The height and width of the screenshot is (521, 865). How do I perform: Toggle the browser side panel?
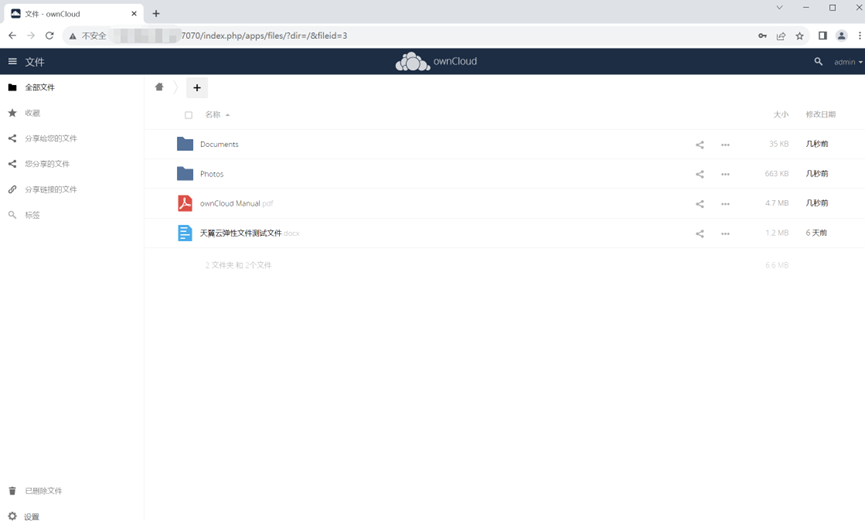point(823,35)
